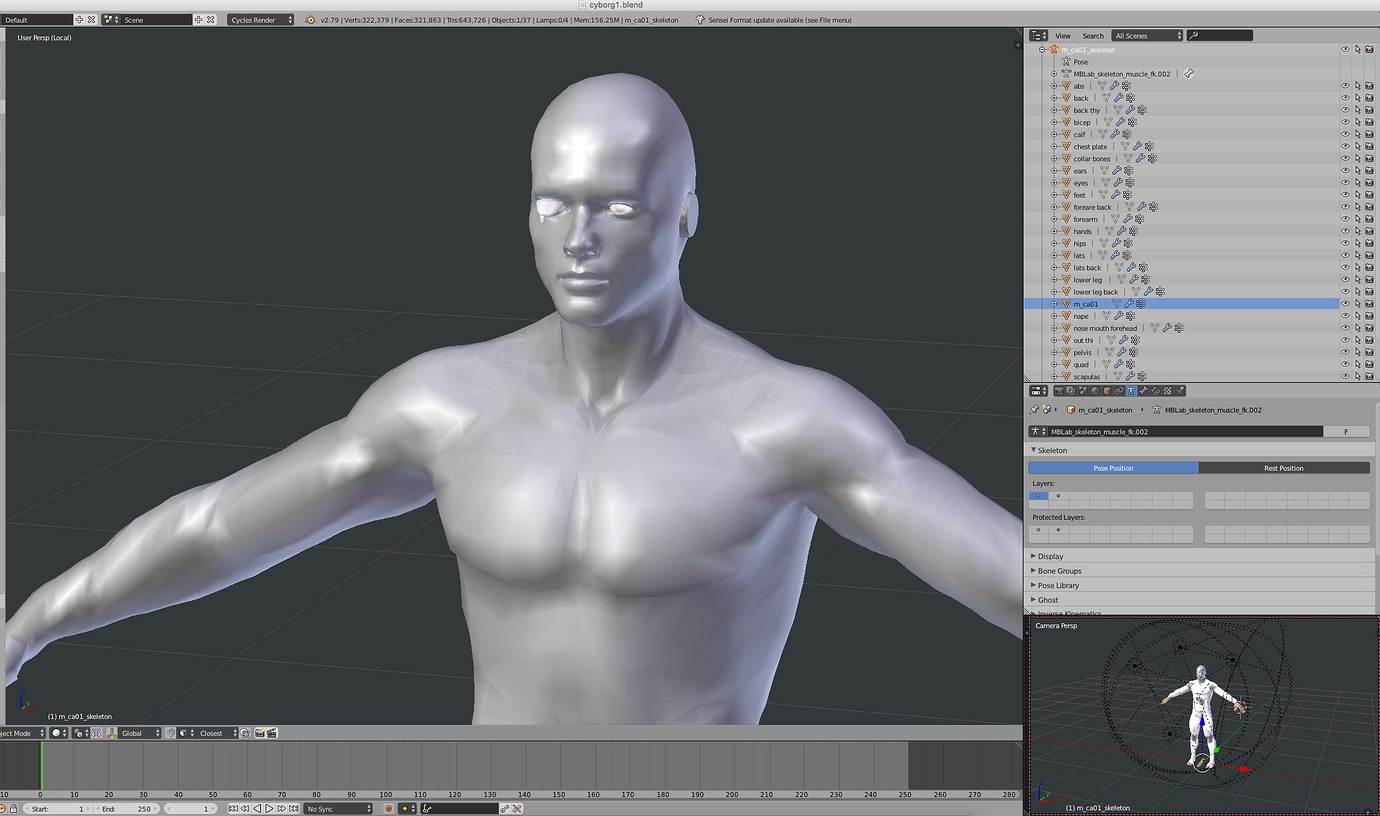
Task: Select the Pose Position tab
Action: point(1113,468)
